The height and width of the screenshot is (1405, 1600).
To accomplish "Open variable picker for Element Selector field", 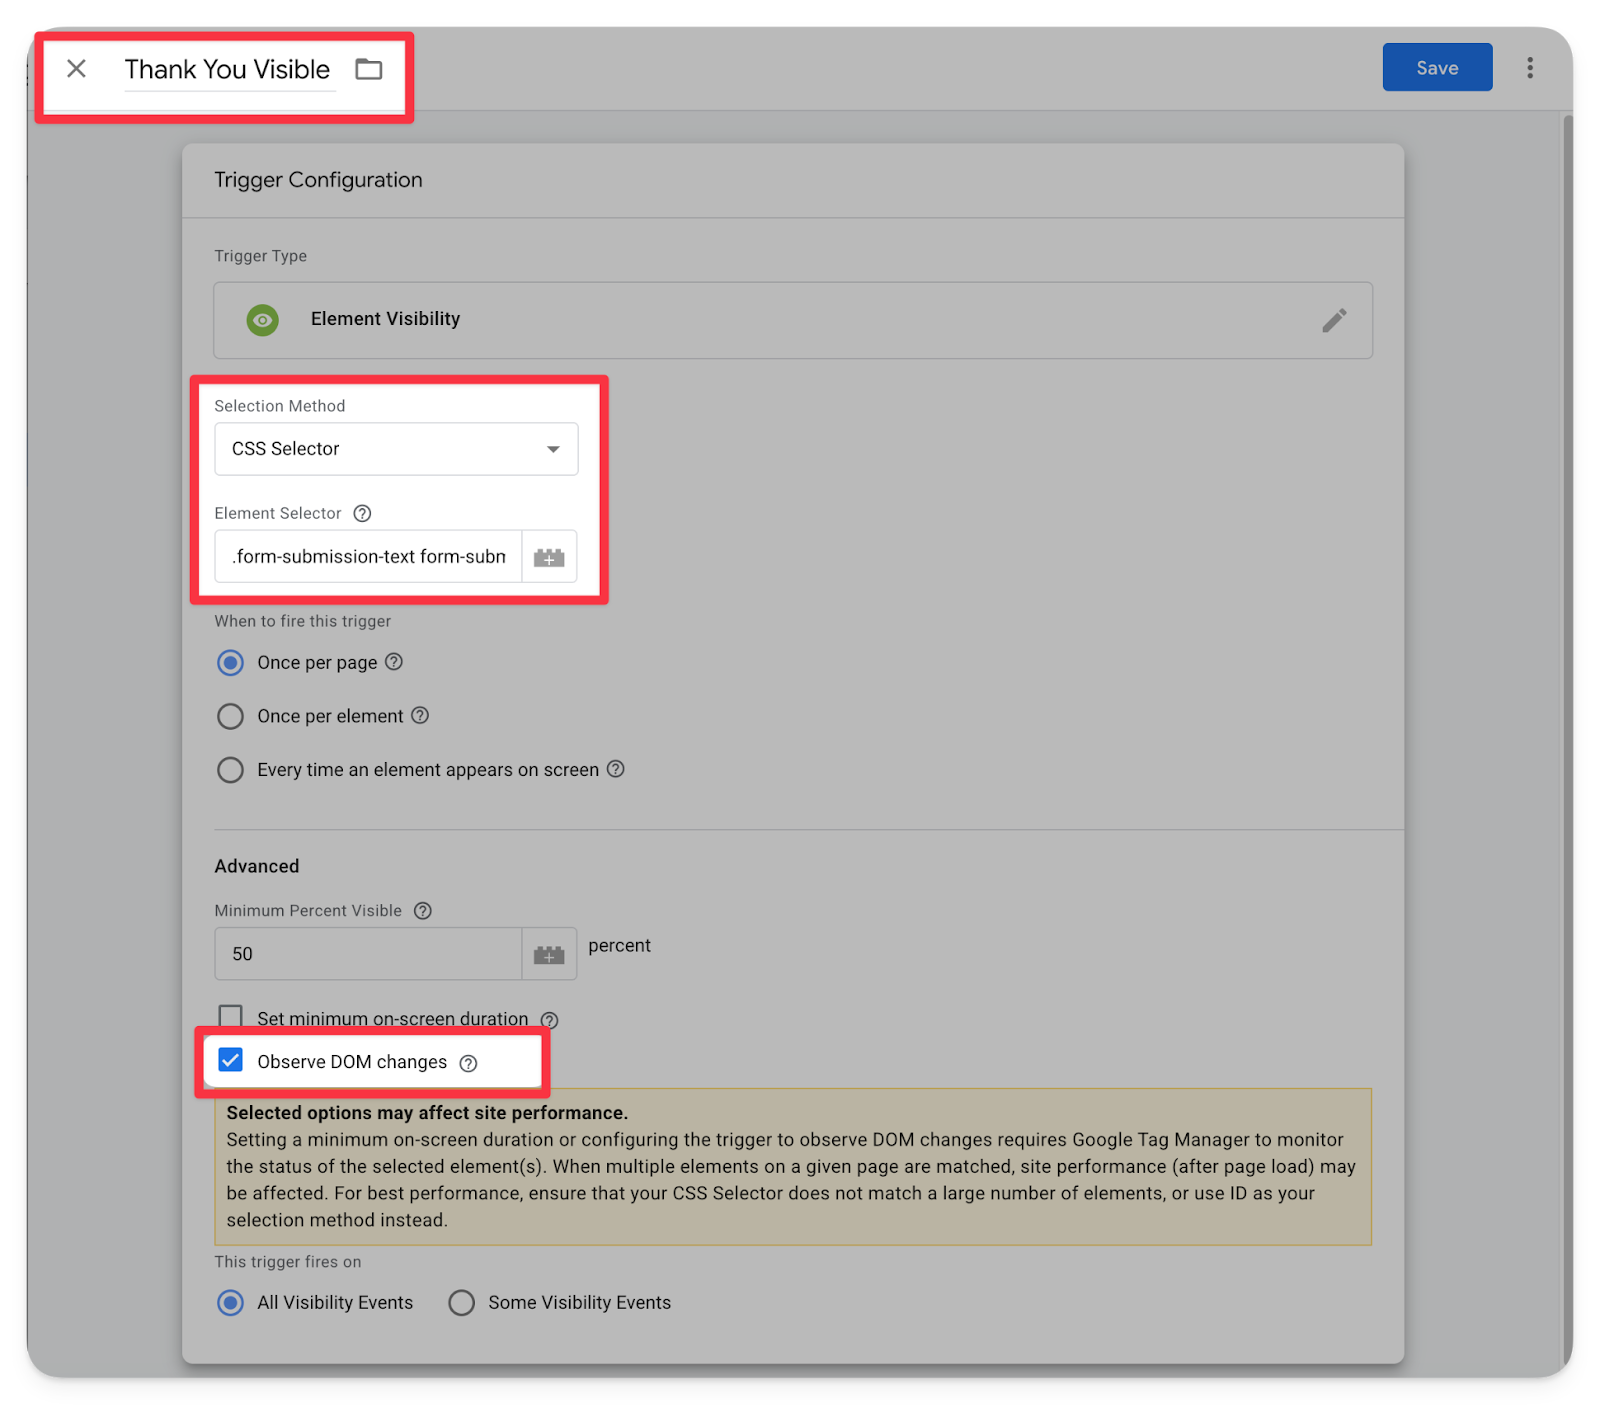I will (549, 557).
